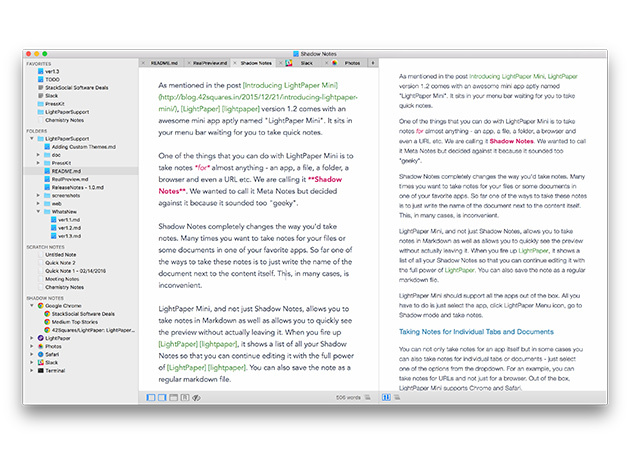This screenshot has height=473, width=630.
Task: Expand the web folder
Action: pos(38,203)
